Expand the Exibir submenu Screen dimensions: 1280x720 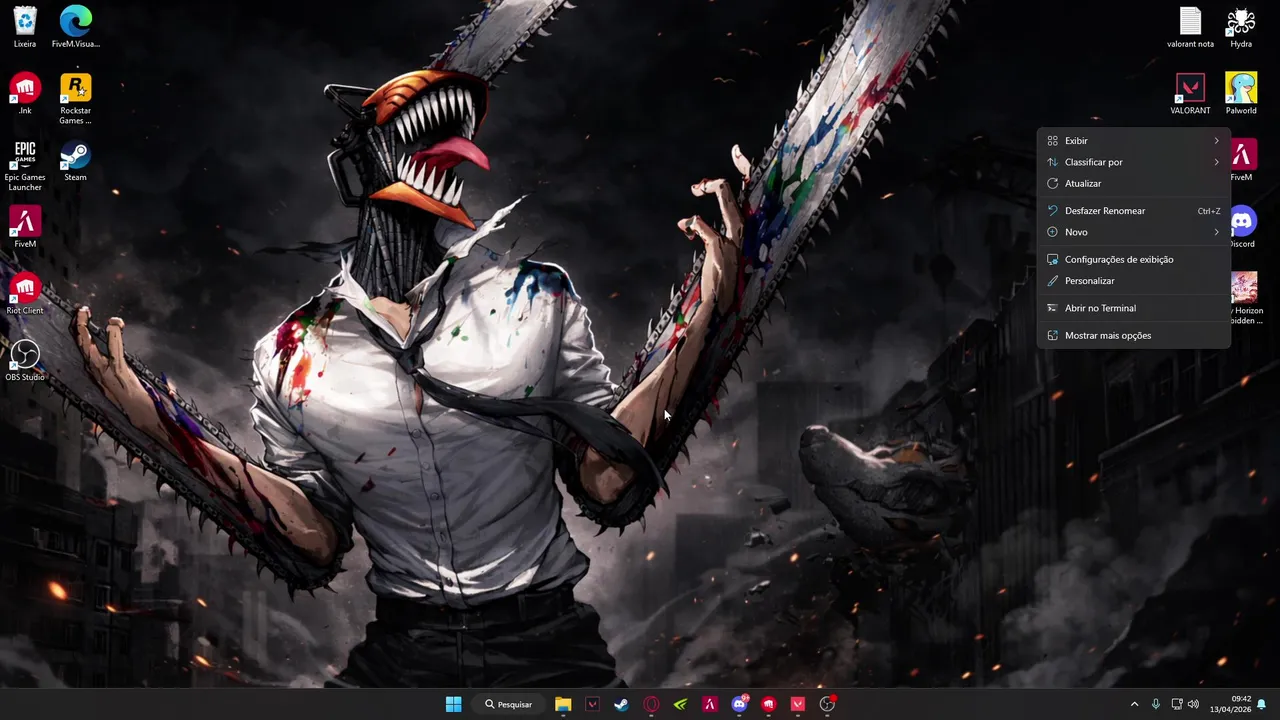1133,141
